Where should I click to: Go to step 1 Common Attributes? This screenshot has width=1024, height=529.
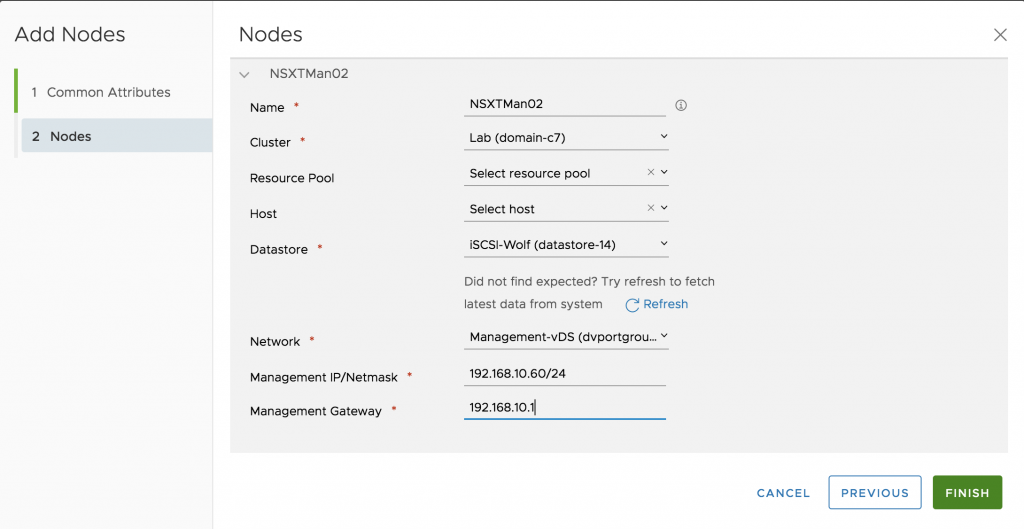[108, 92]
